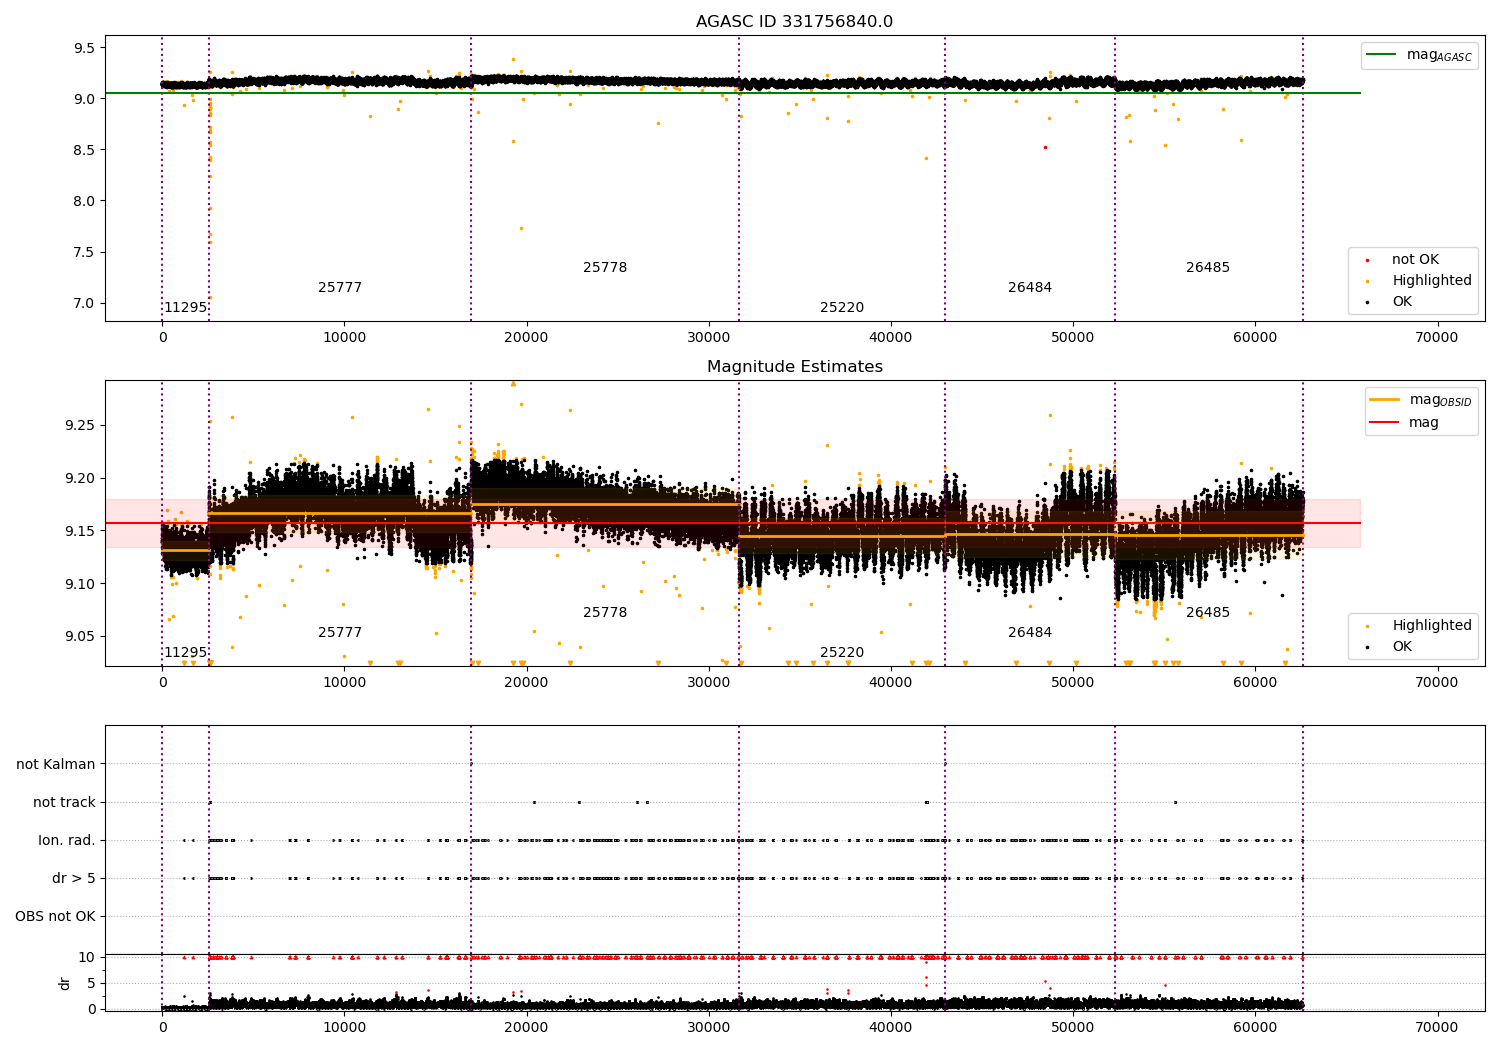Screen dimensions: 1500x1050
Task: Click obsid label 25778 in top plot
Action: click(605, 268)
